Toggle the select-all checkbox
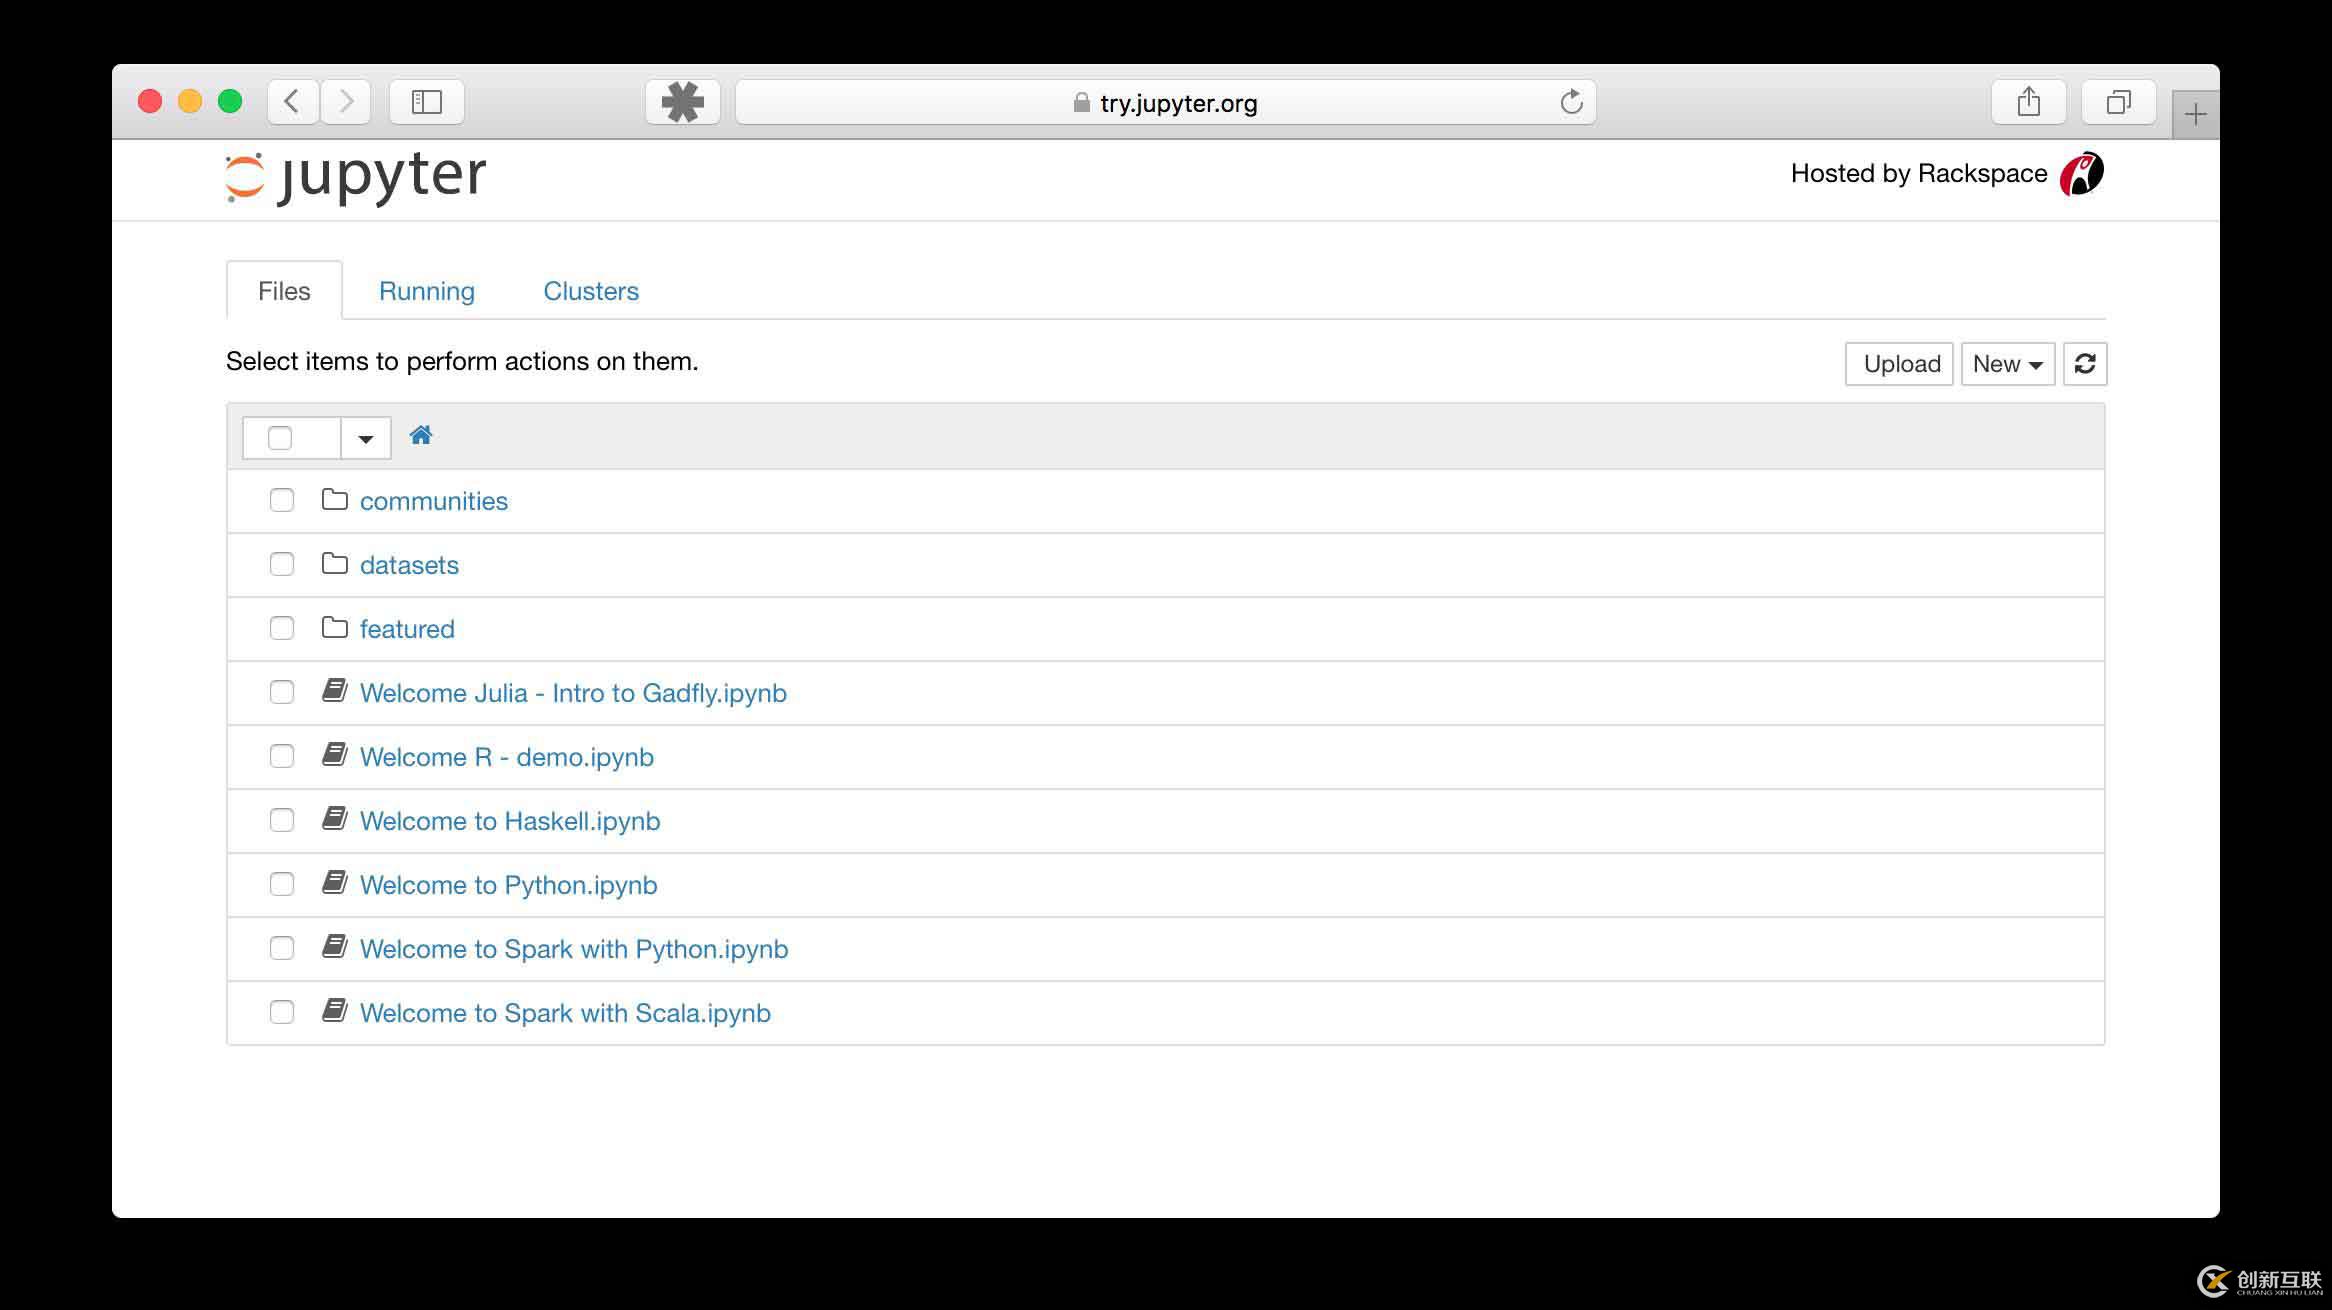The image size is (2332, 1310). coord(280,438)
